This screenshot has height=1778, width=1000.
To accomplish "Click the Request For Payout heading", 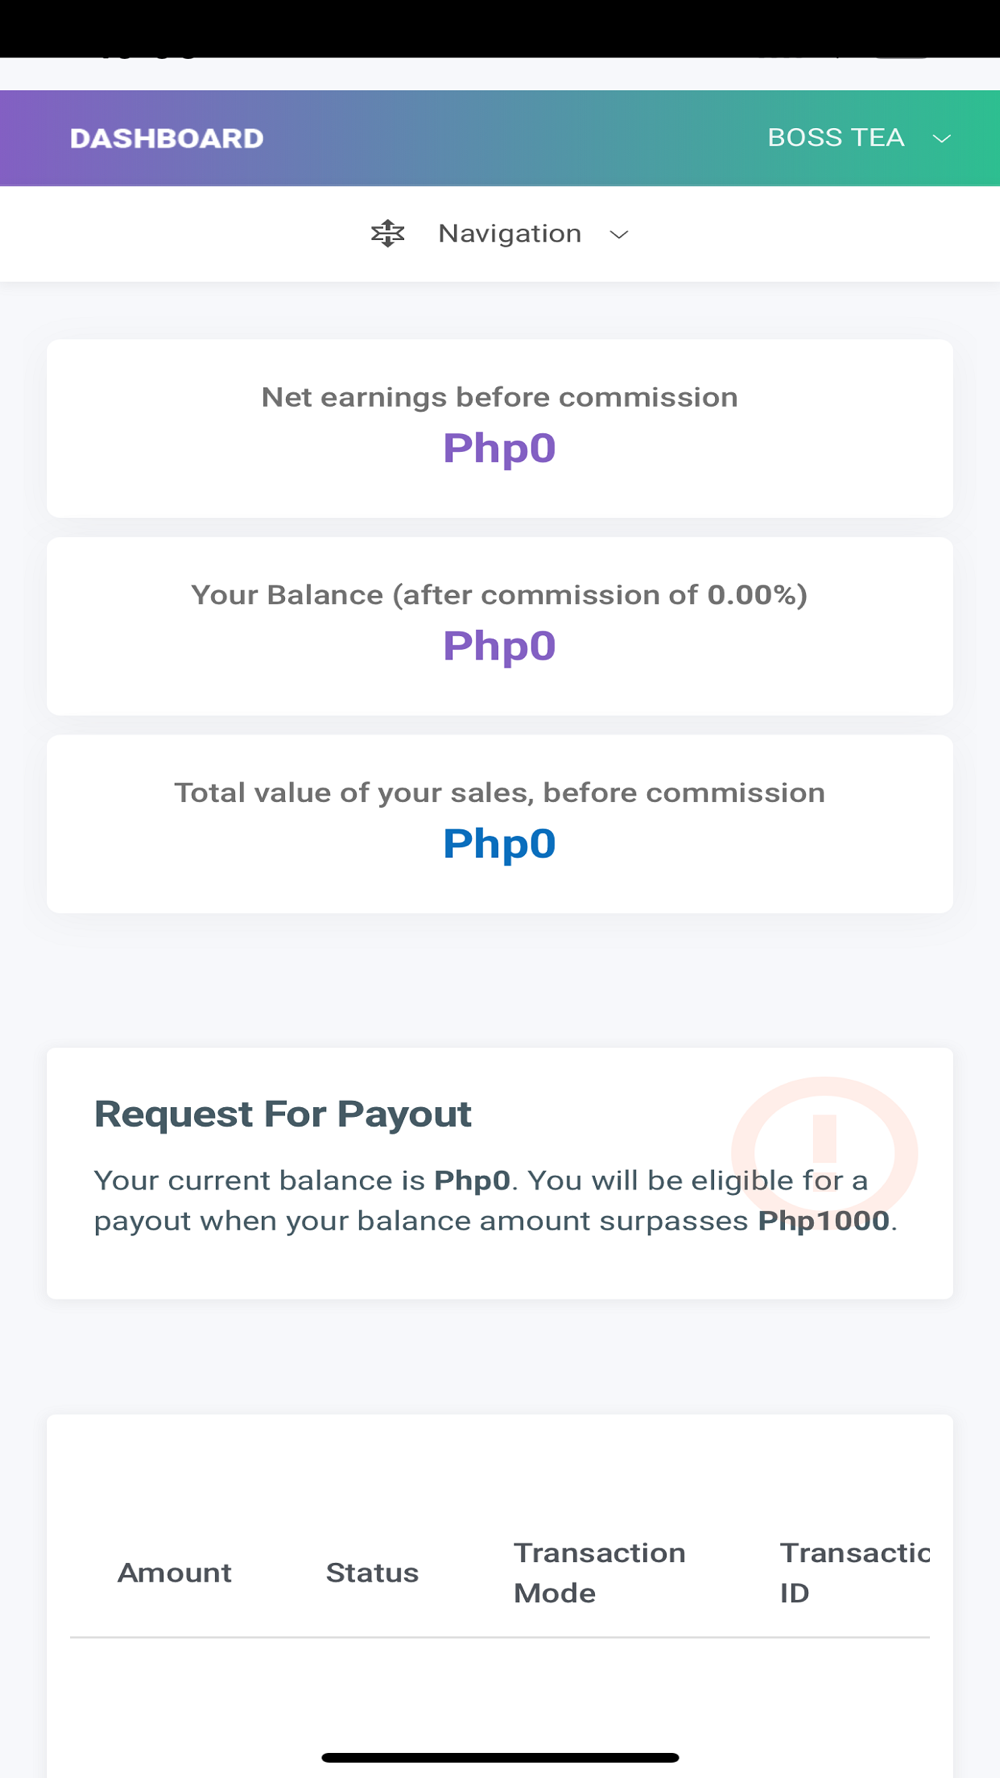I will pyautogui.click(x=283, y=1113).
